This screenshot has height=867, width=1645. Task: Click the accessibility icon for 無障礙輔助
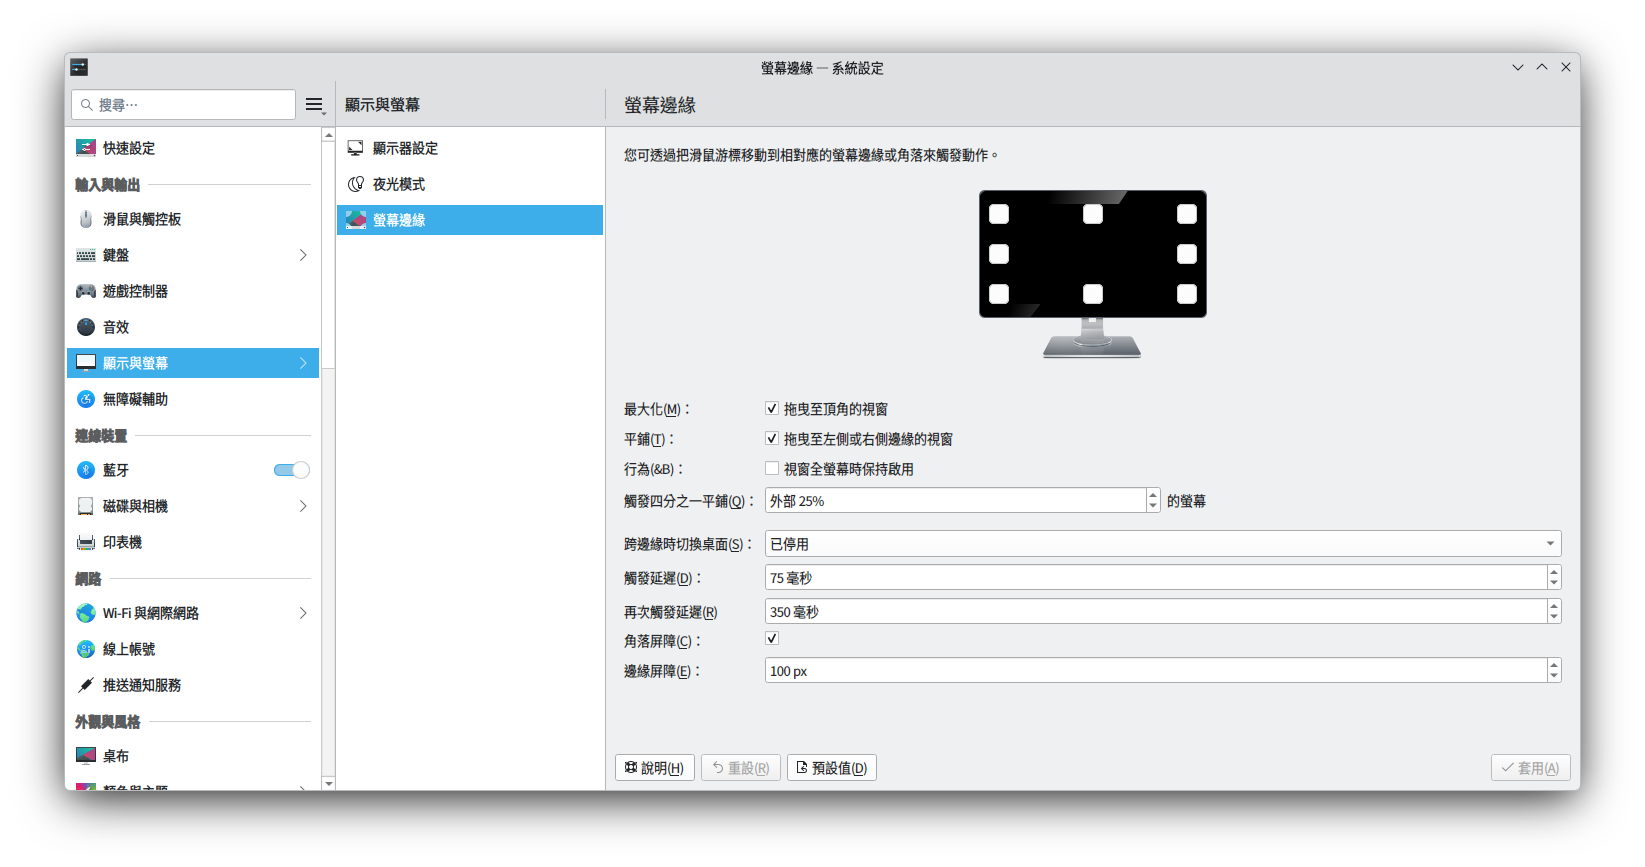[86, 399]
